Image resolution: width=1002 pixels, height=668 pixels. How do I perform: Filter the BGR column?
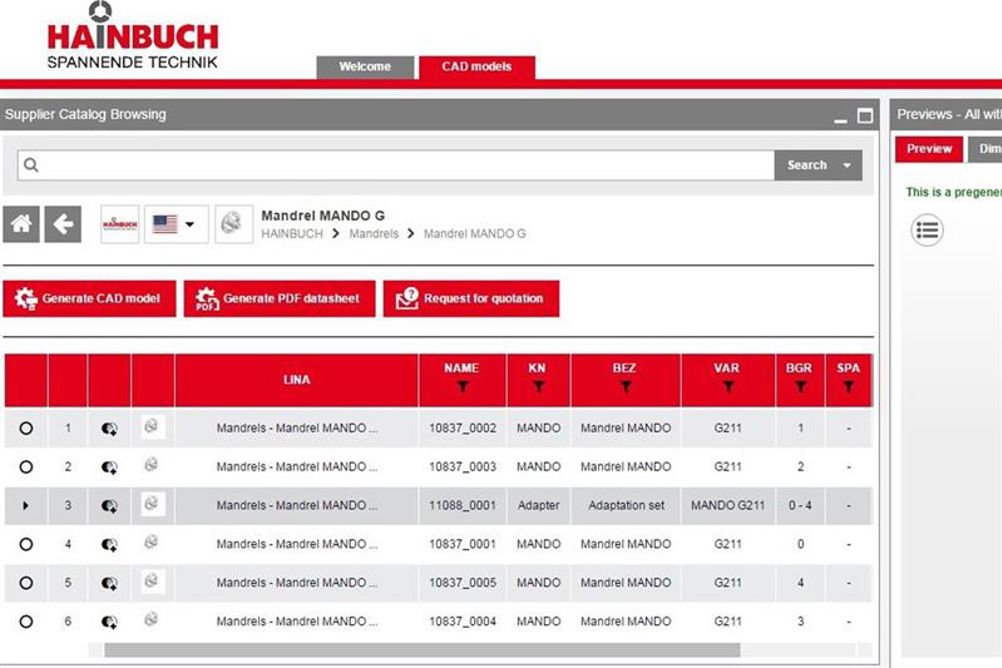pos(800,387)
